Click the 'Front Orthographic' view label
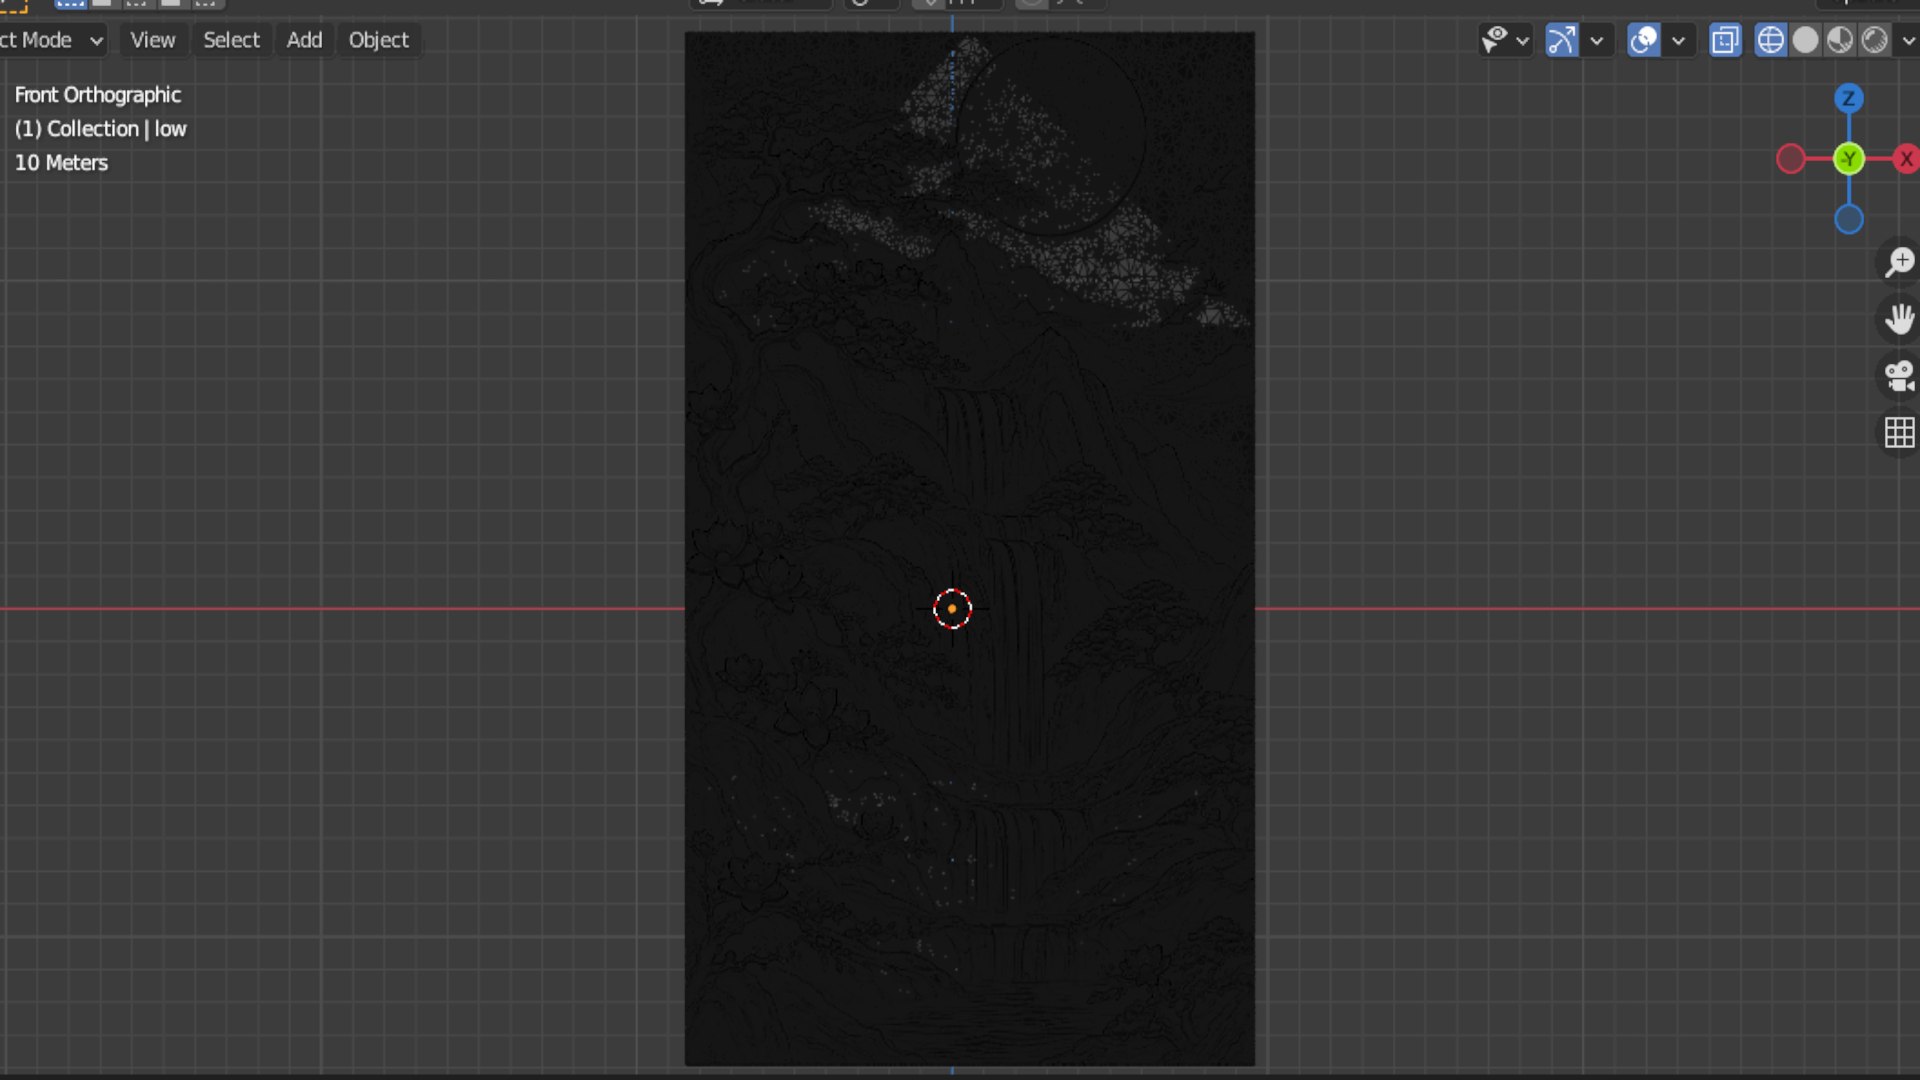 pos(97,95)
